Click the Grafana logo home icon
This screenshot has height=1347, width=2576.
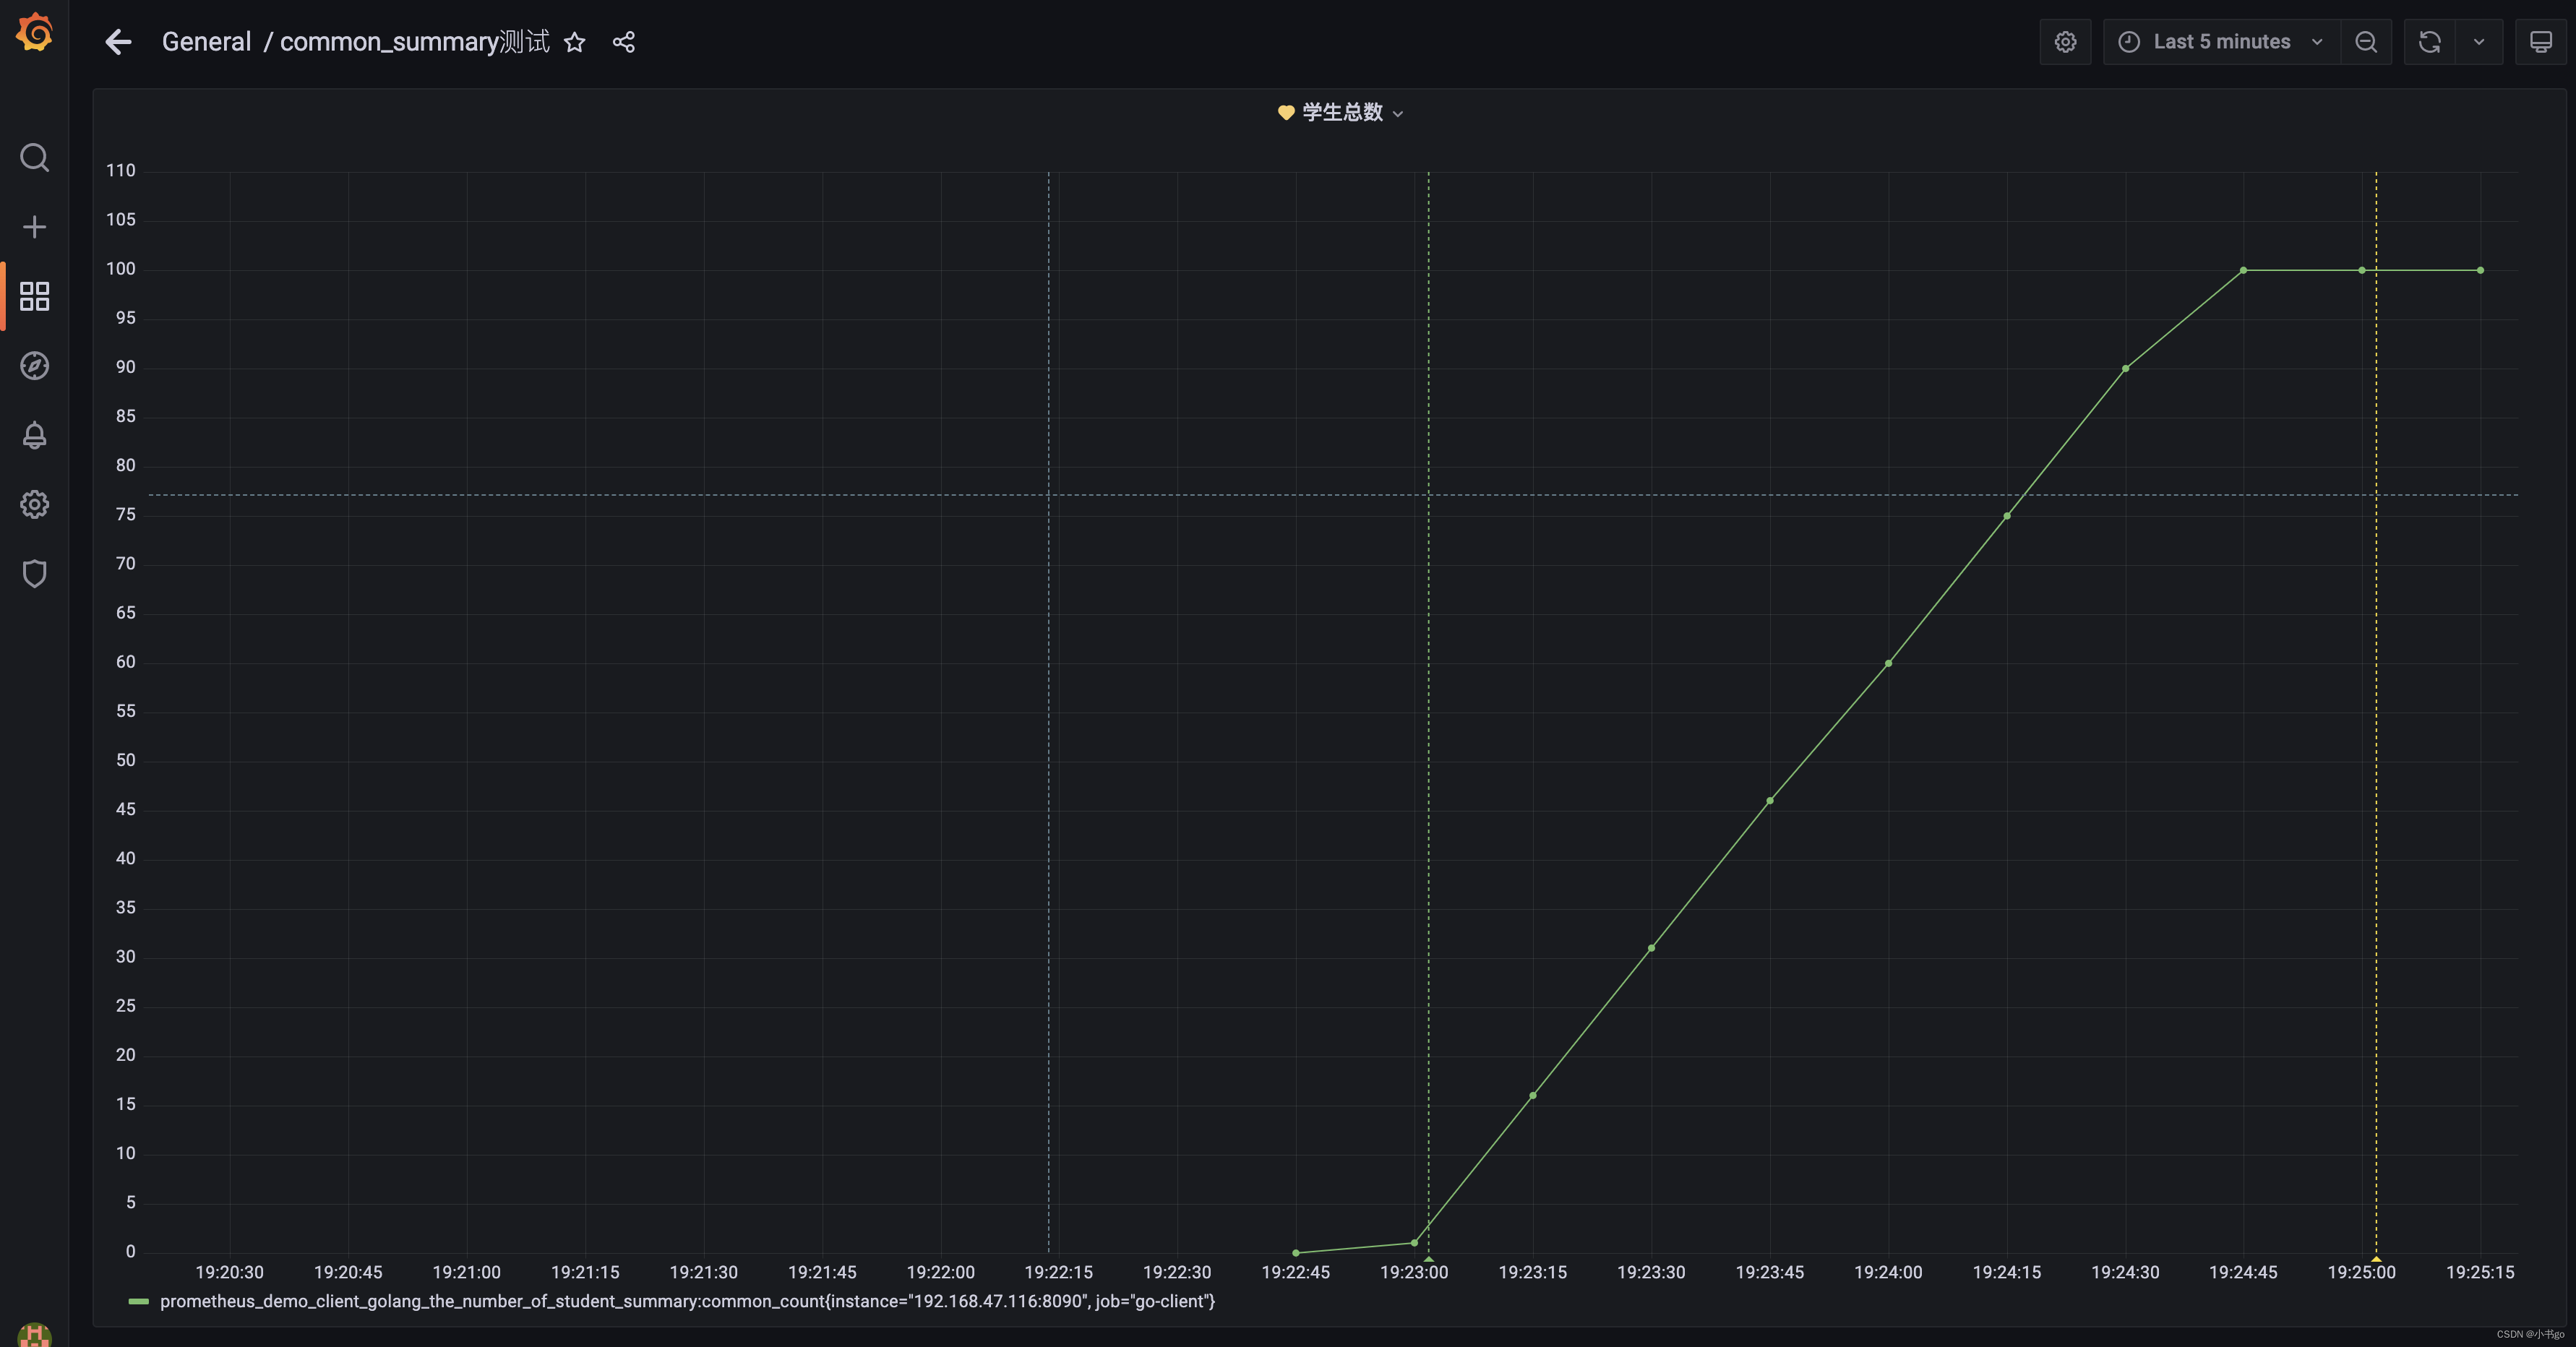click(35, 33)
